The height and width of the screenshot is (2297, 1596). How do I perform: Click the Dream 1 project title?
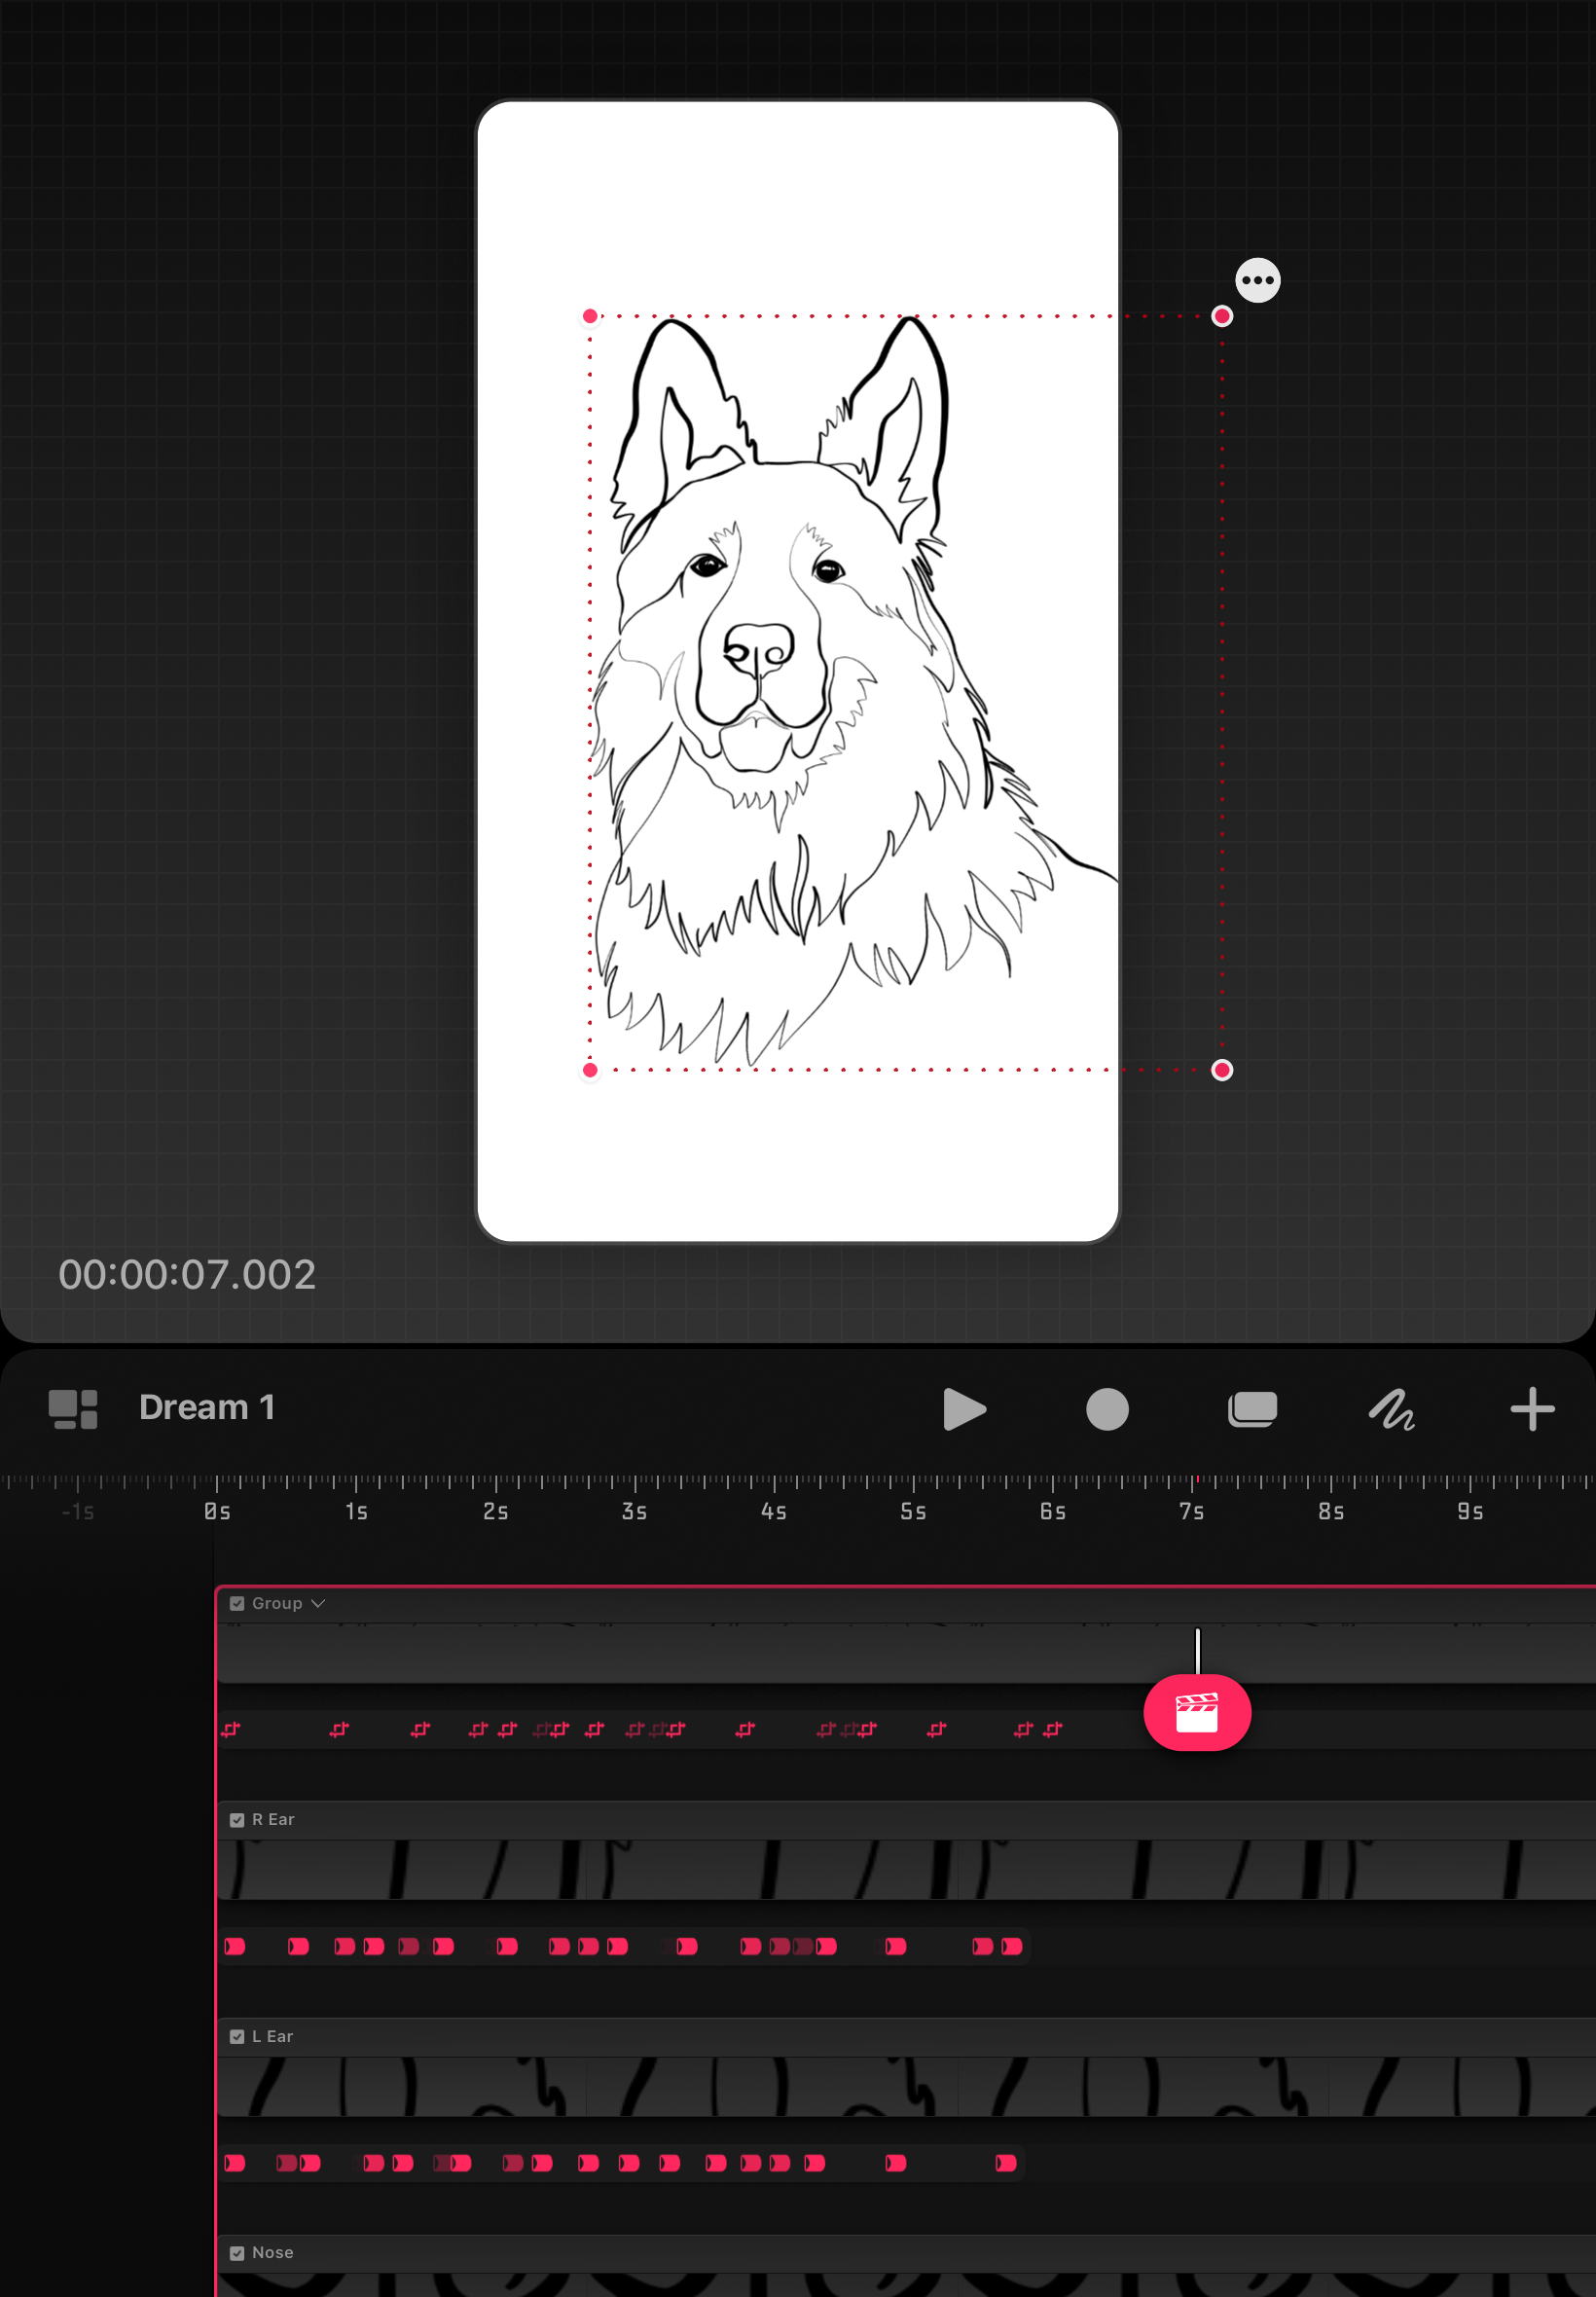click(x=207, y=1407)
